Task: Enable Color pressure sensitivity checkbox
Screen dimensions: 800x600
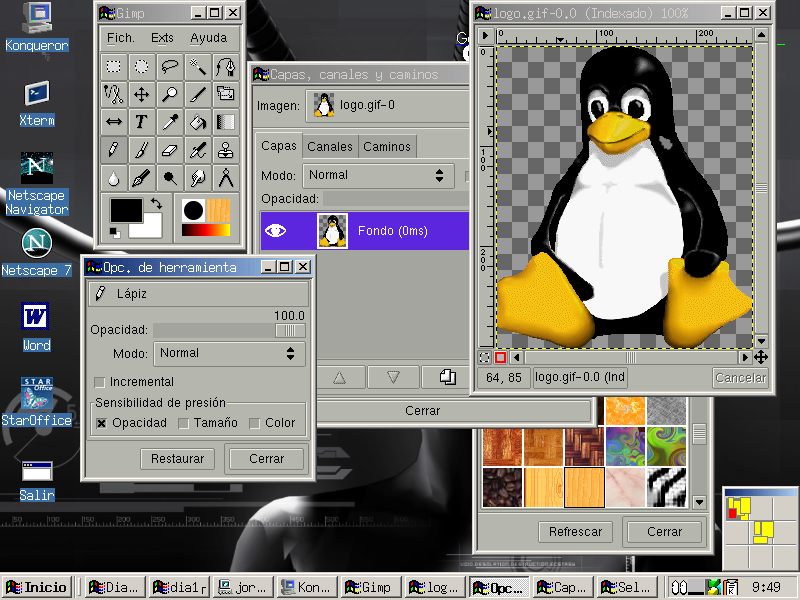Action: pyautogui.click(x=255, y=423)
